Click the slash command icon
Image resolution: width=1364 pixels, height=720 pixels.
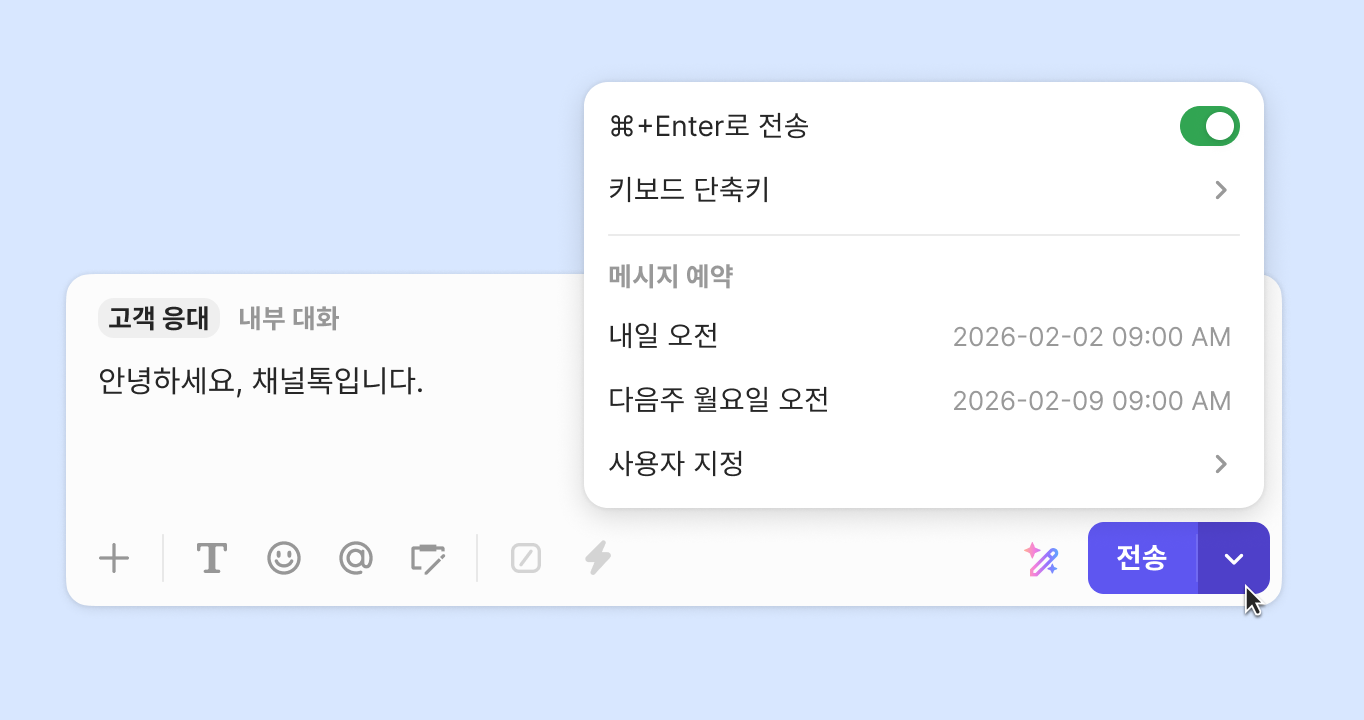pos(526,558)
